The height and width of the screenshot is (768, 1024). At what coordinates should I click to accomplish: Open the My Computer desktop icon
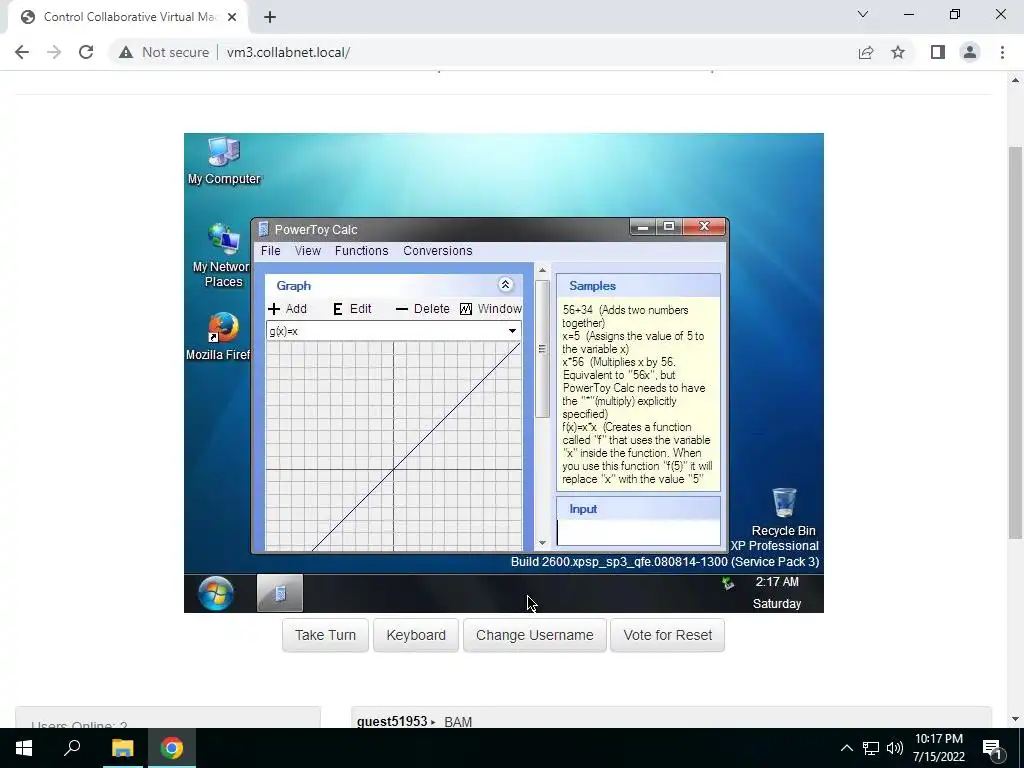(224, 161)
